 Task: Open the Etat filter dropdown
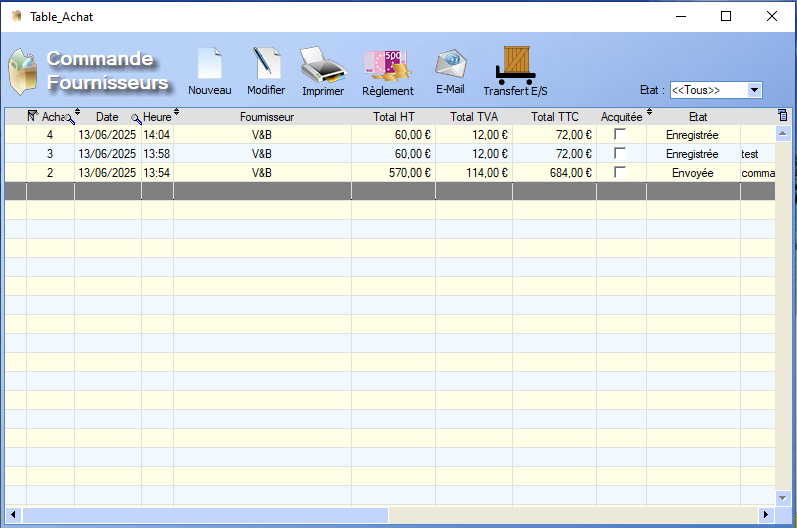[x=754, y=90]
